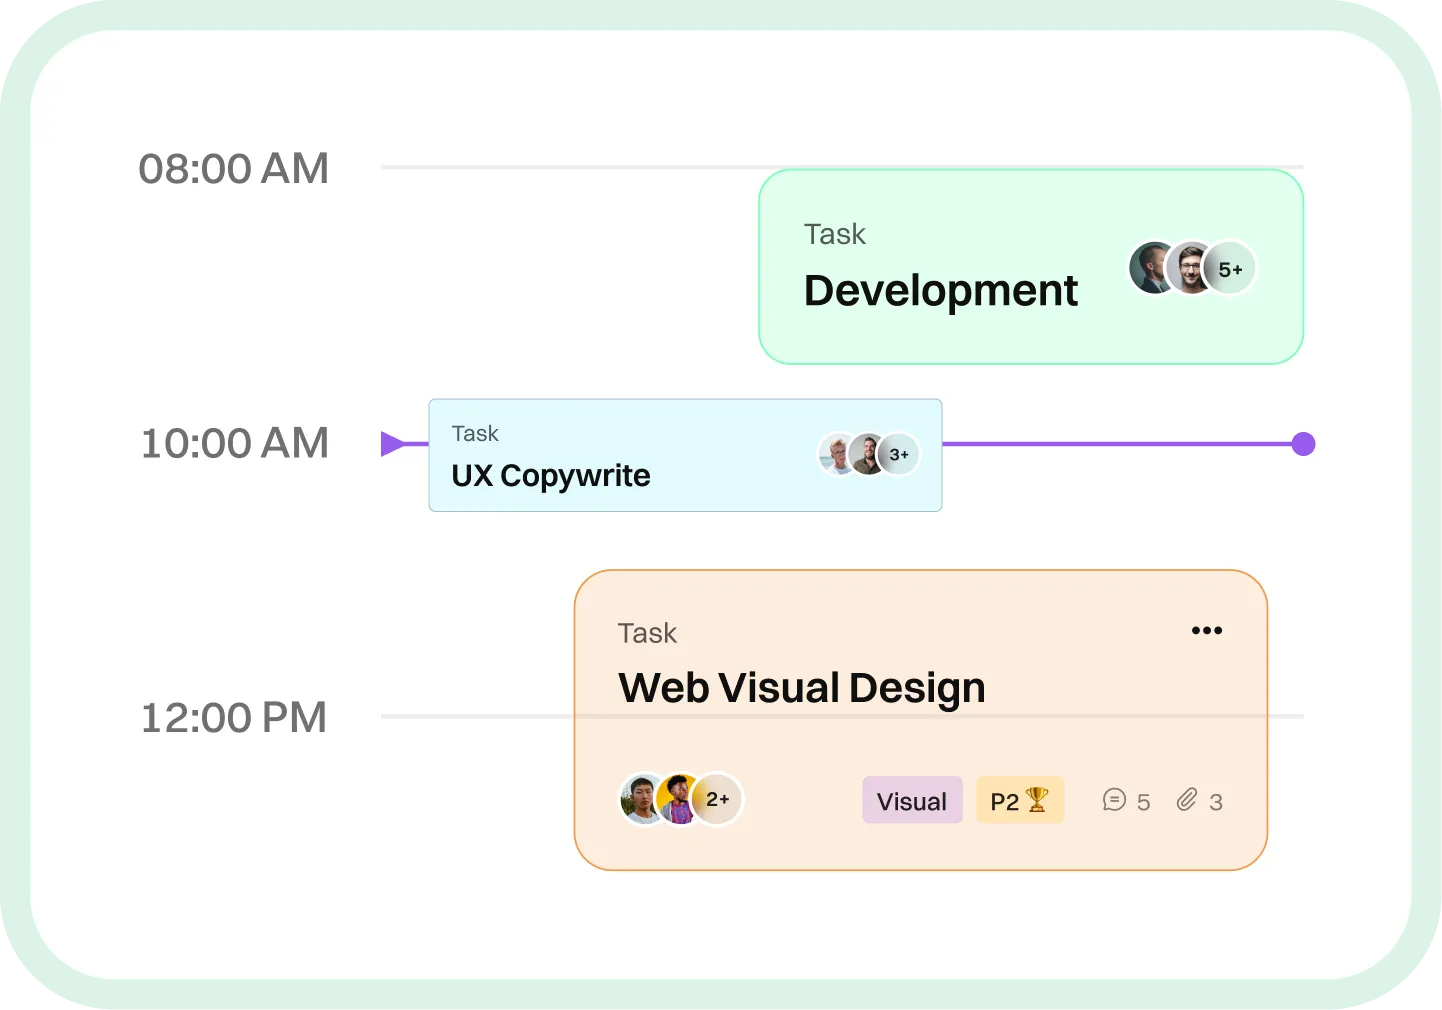This screenshot has height=1010, width=1442.
Task: Click the Visual tag label
Action: tap(911, 800)
